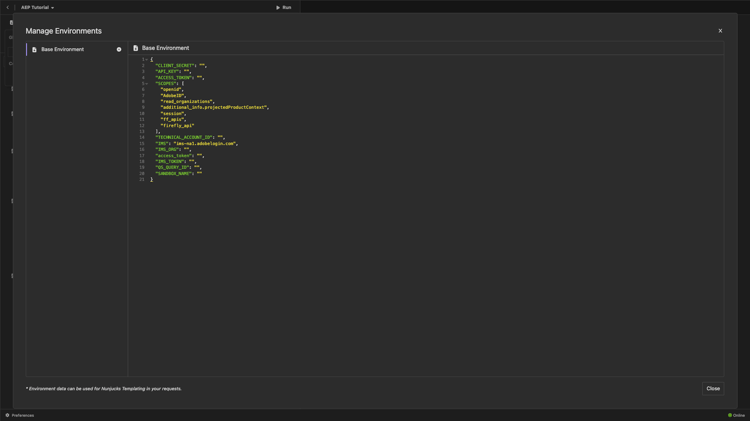The height and width of the screenshot is (421, 750).
Task: Click the Nunjucks Templating footnote text
Action: tap(103, 388)
